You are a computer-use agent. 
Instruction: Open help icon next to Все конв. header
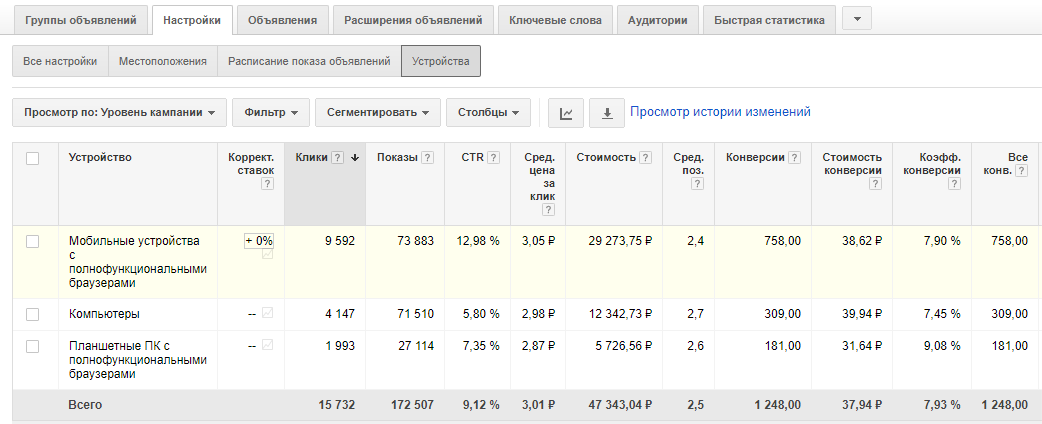[1023, 171]
